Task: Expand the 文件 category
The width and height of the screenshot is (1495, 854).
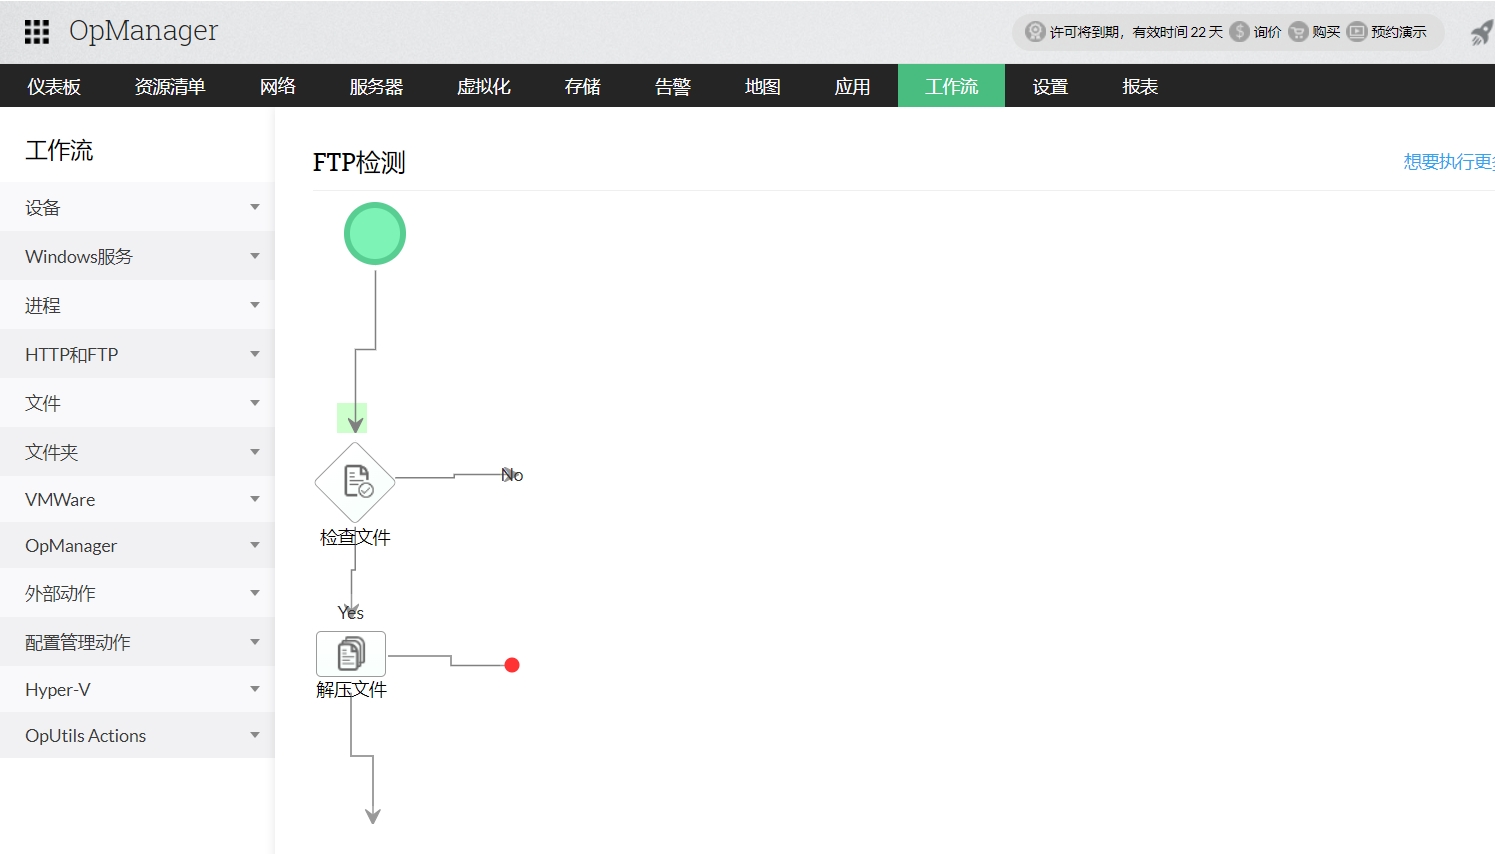Action: tap(137, 403)
